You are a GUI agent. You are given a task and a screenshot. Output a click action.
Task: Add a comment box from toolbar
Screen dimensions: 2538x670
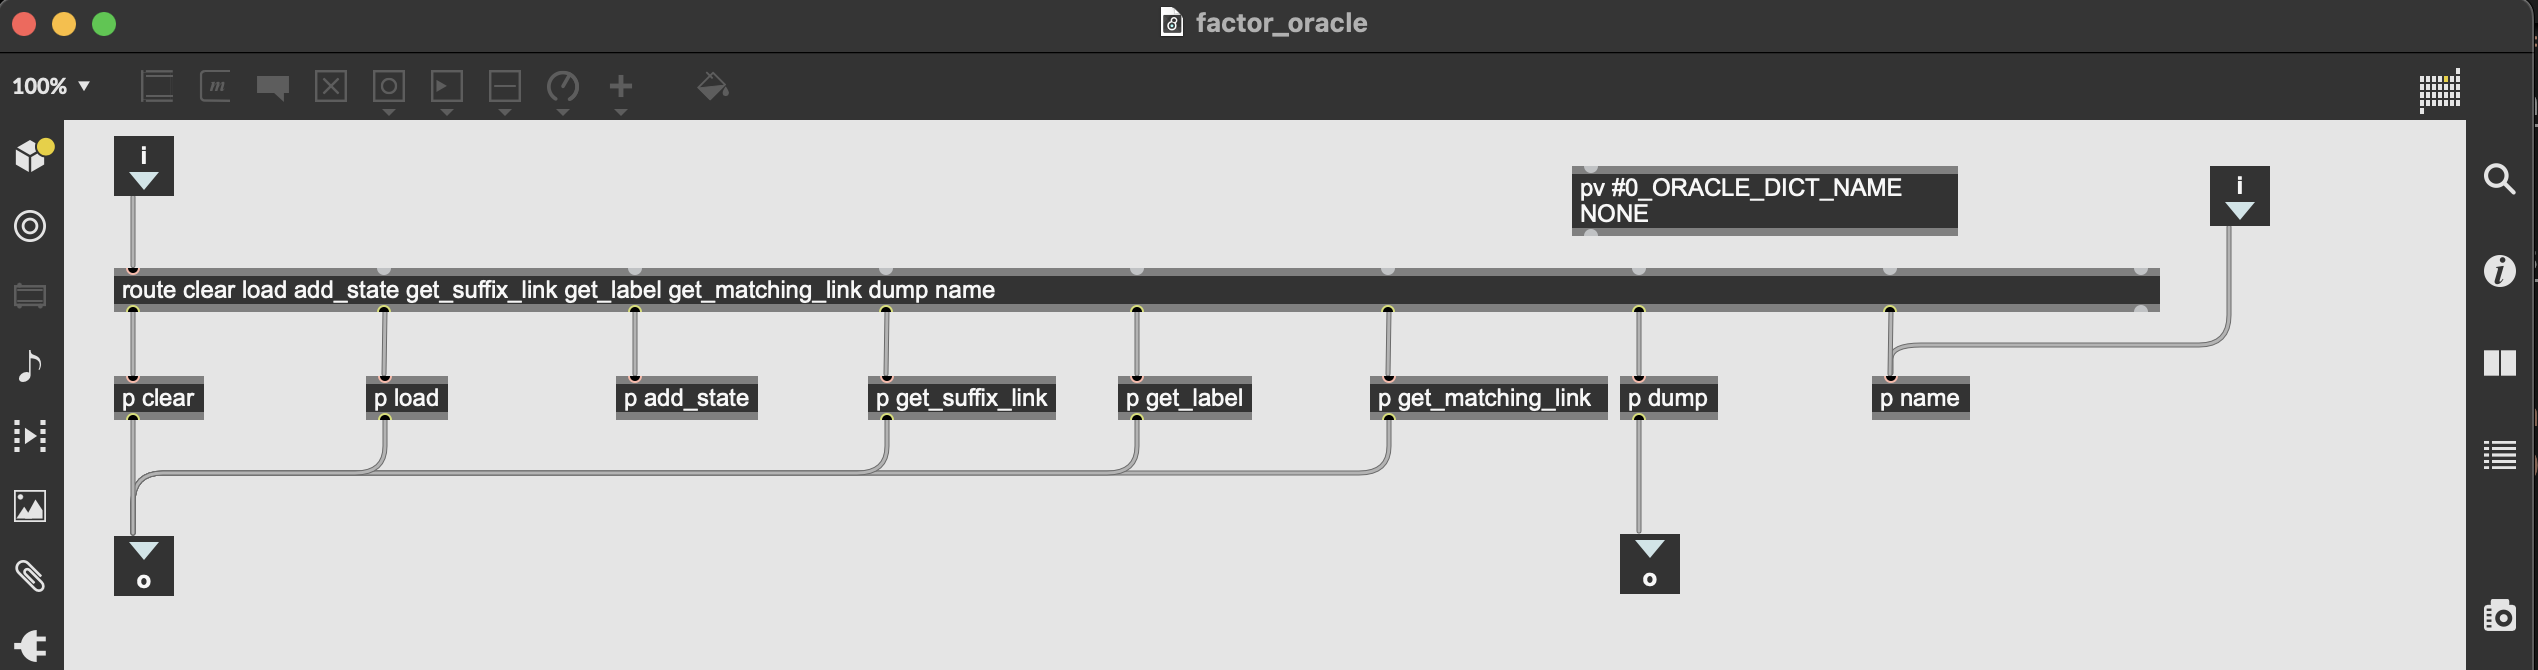click(273, 87)
